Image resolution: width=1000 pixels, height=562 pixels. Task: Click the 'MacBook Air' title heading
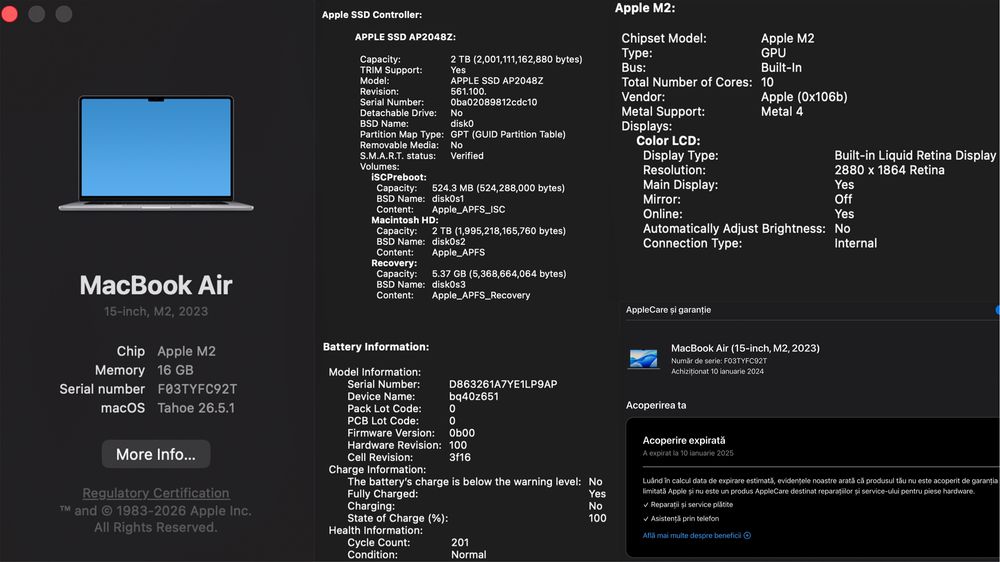click(x=156, y=285)
